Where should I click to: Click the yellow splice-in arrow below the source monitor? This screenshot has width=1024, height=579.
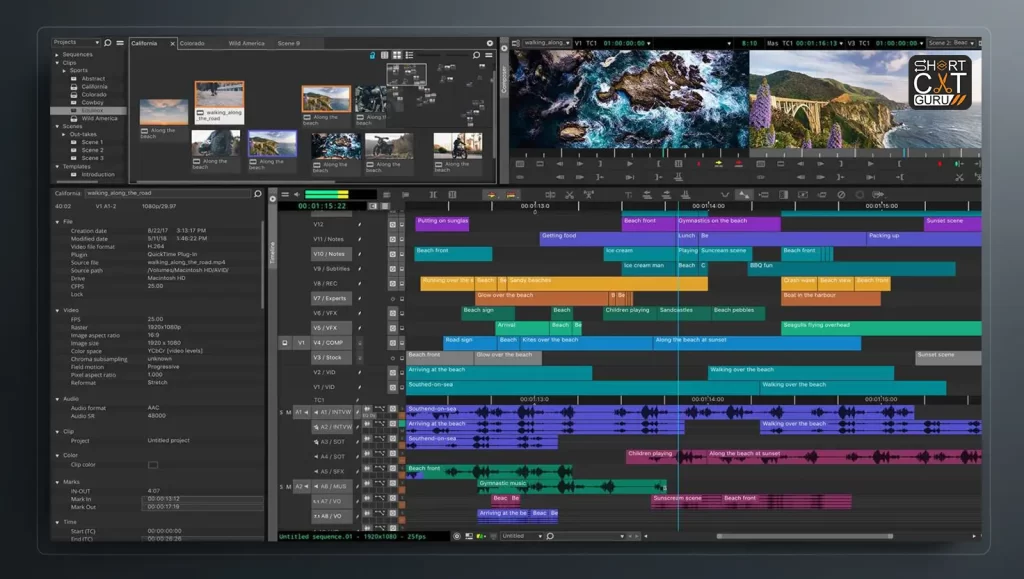pyautogui.click(x=718, y=164)
